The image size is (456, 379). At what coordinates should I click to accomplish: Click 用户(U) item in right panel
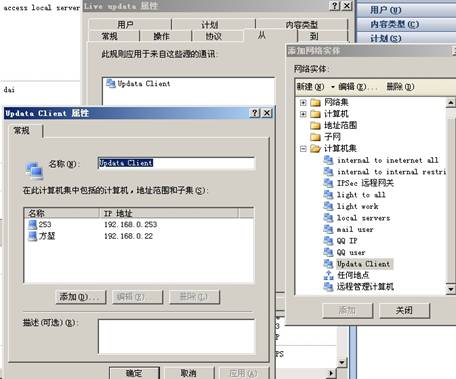pyautogui.click(x=385, y=10)
